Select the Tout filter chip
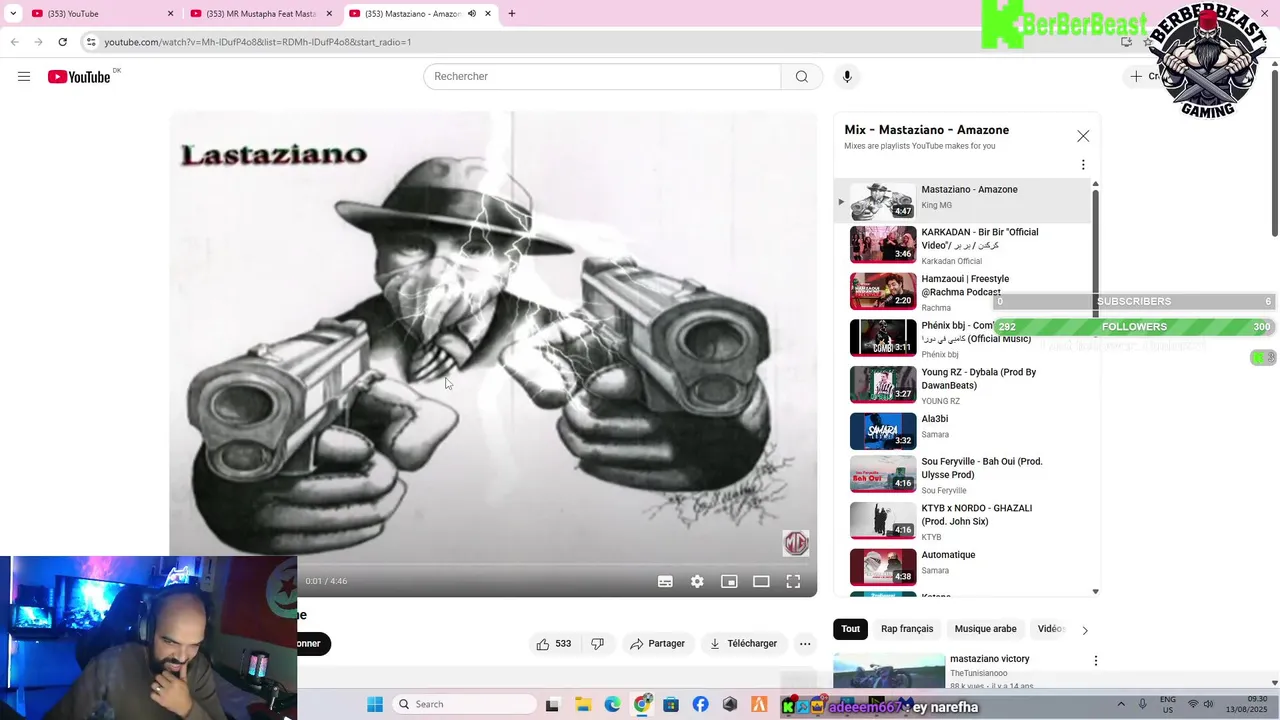The width and height of the screenshot is (1280, 720). coord(850,629)
